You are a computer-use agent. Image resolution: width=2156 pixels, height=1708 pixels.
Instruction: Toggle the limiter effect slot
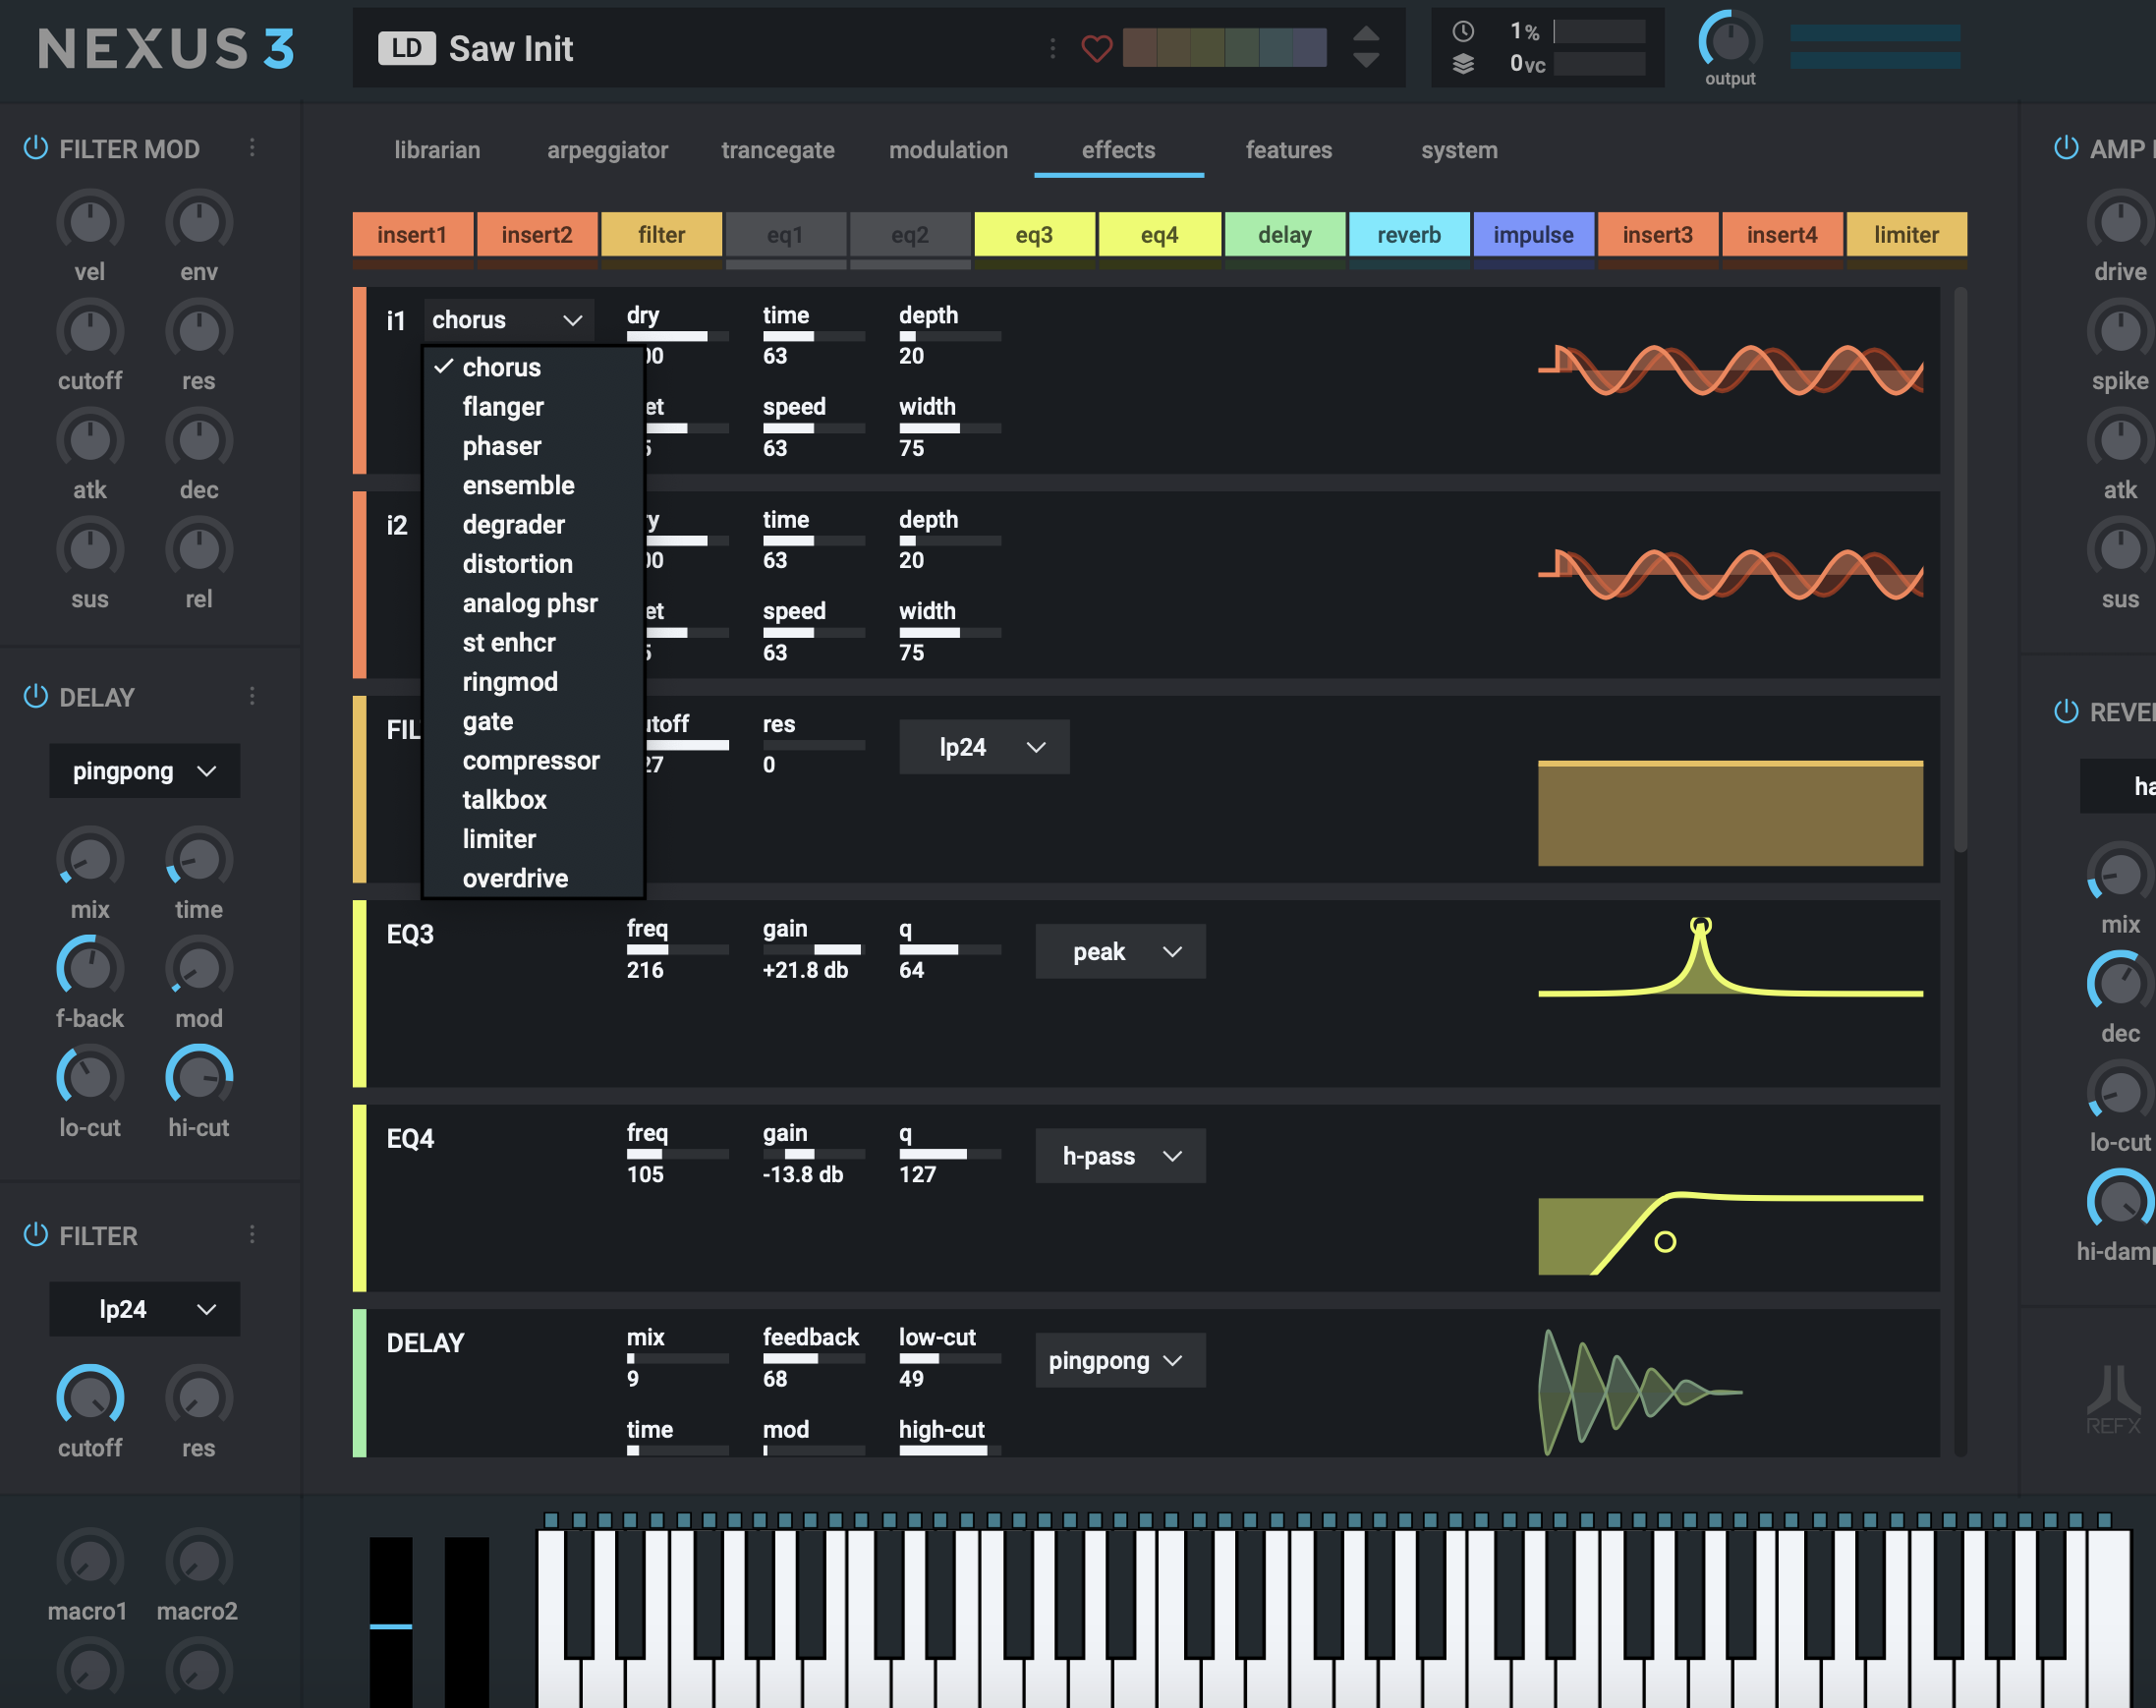pyautogui.click(x=1906, y=235)
